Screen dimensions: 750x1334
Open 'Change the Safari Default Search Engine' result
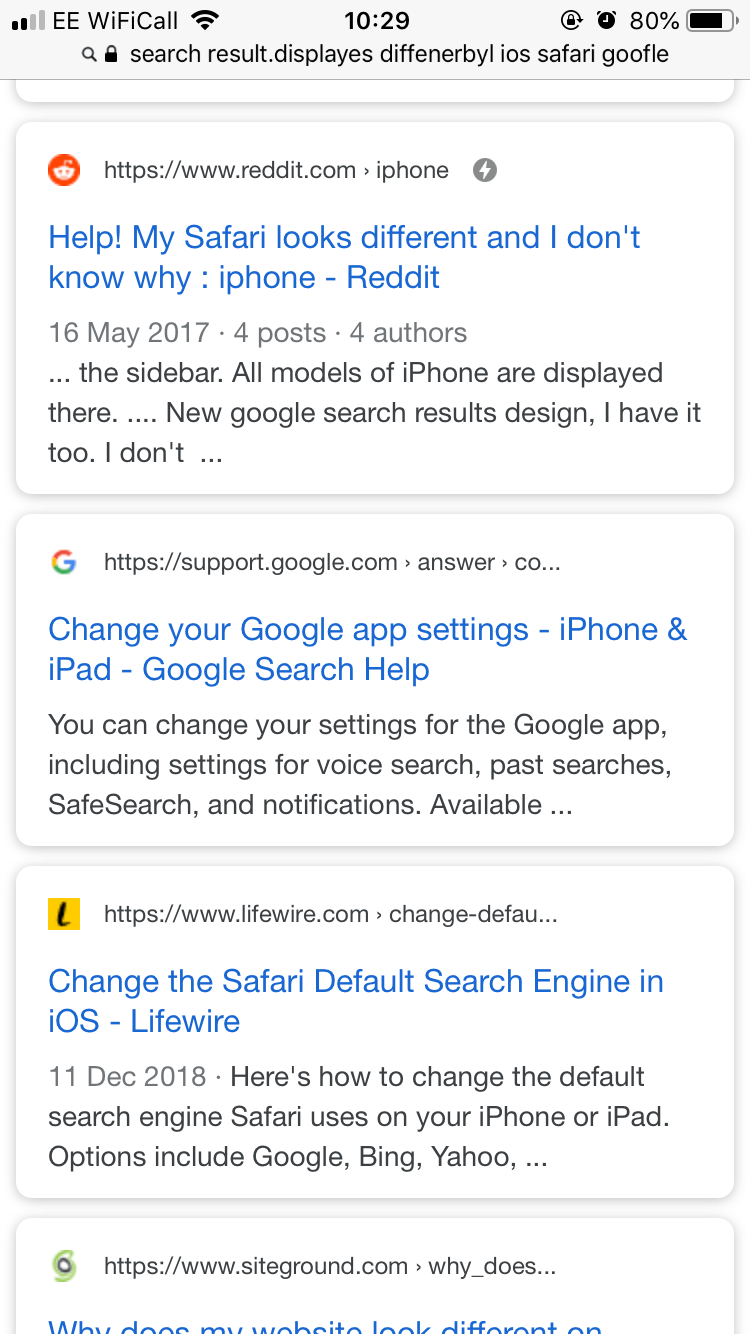click(355, 1001)
